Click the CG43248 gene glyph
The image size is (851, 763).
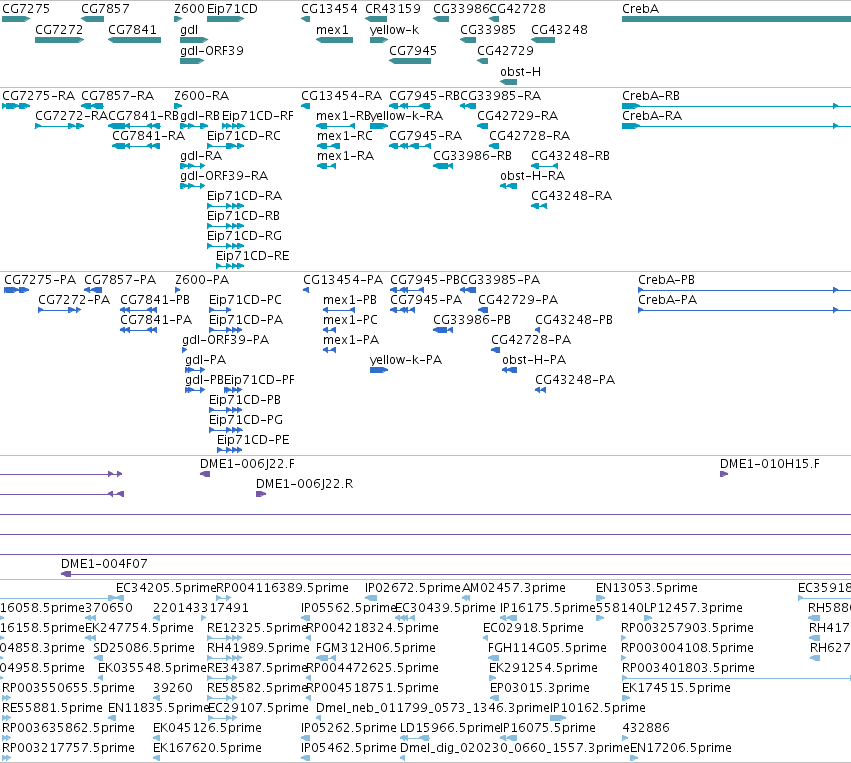pos(543,40)
